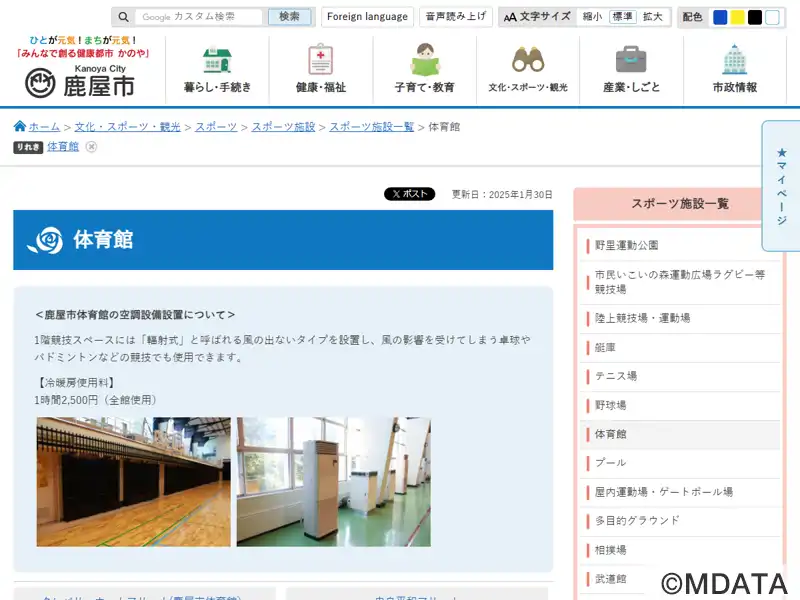Viewport: 800px width, 600px height.
Task: Set text size to 縮小
Action: click(592, 17)
